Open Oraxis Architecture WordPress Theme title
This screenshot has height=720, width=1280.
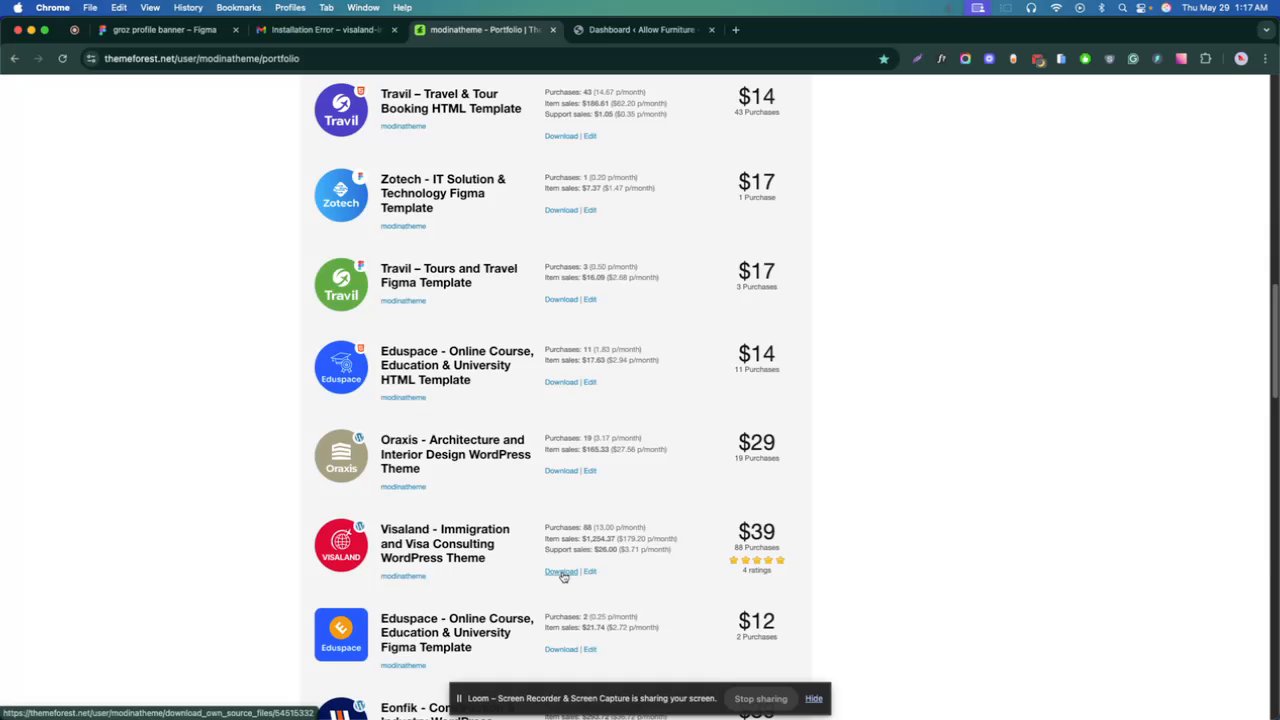coord(456,454)
